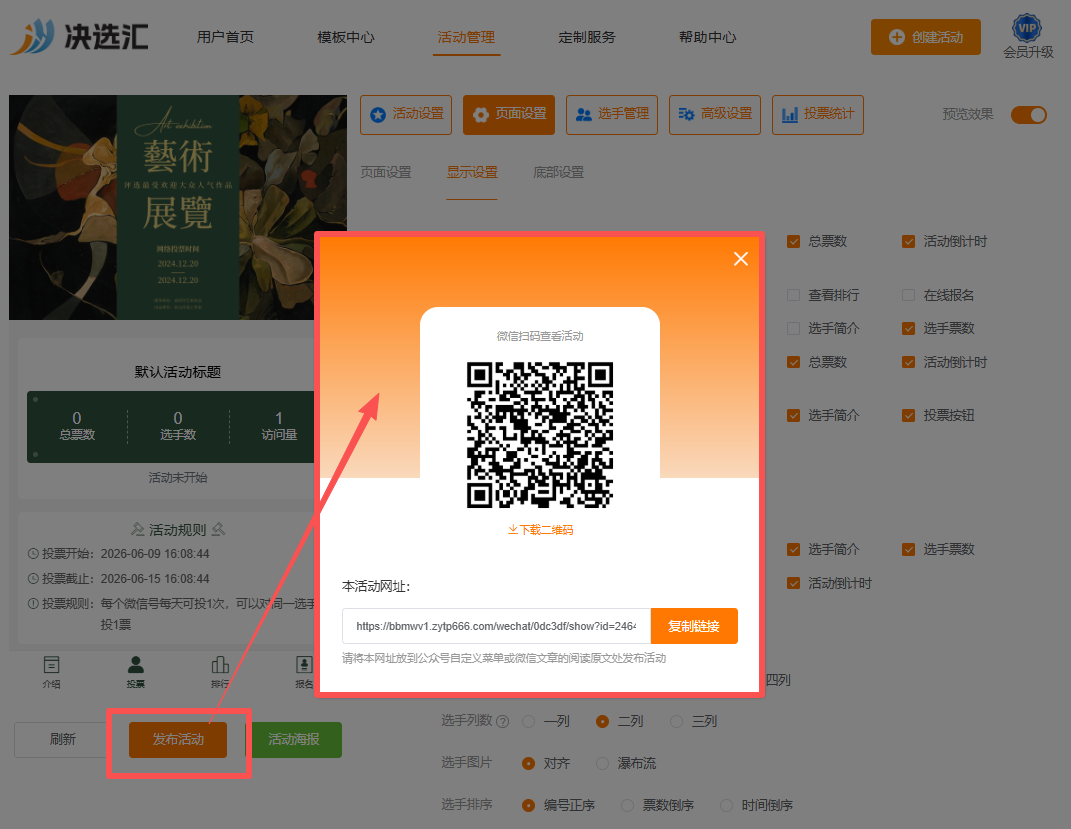The height and width of the screenshot is (829, 1071).
Task: Open 模板中心 menu
Action: click(346, 38)
